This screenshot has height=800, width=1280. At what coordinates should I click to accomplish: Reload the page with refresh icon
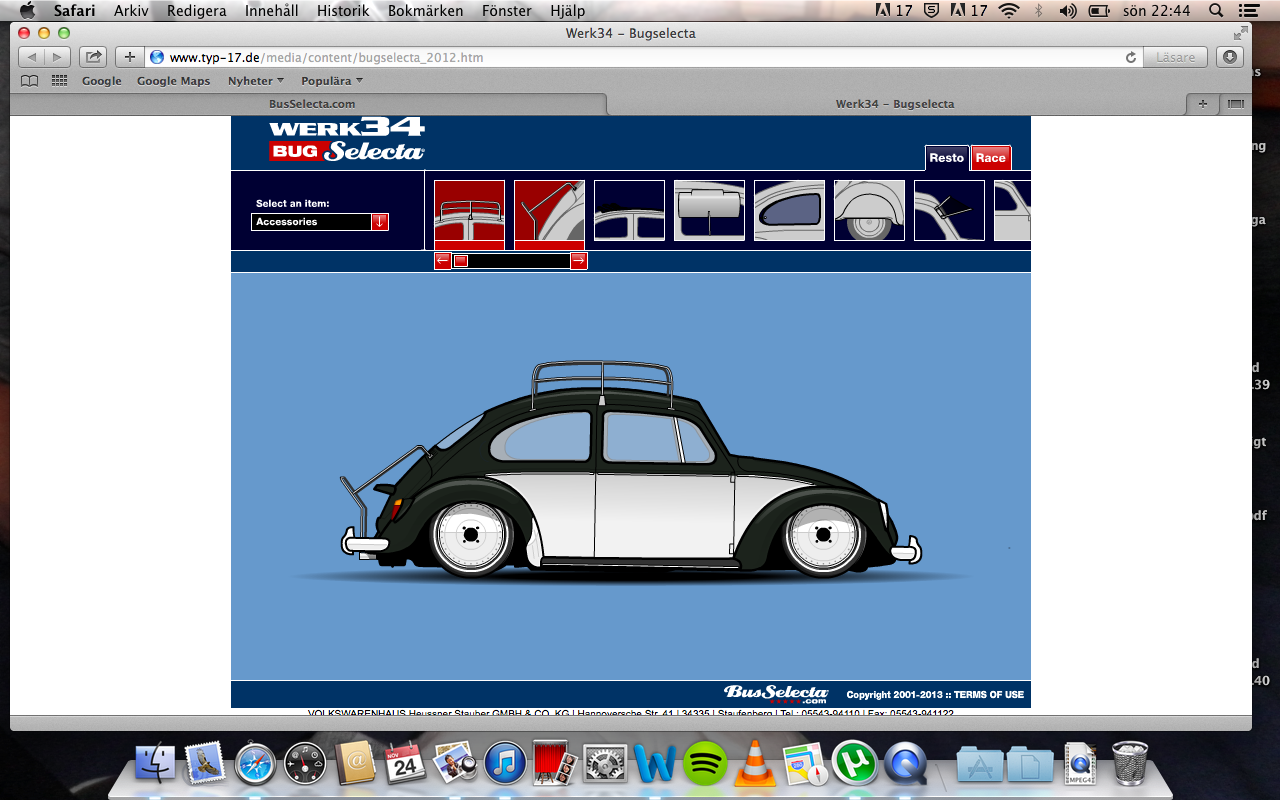(1131, 58)
